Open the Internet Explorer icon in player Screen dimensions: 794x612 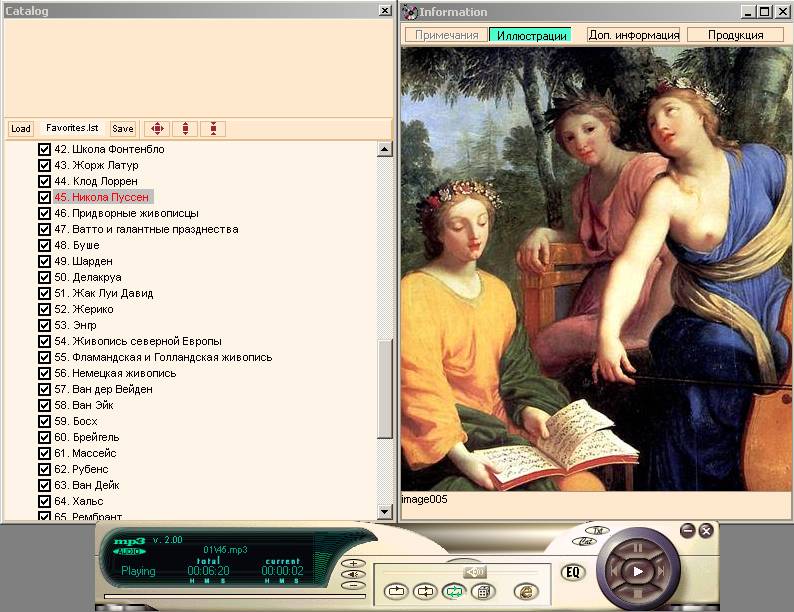click(x=526, y=591)
